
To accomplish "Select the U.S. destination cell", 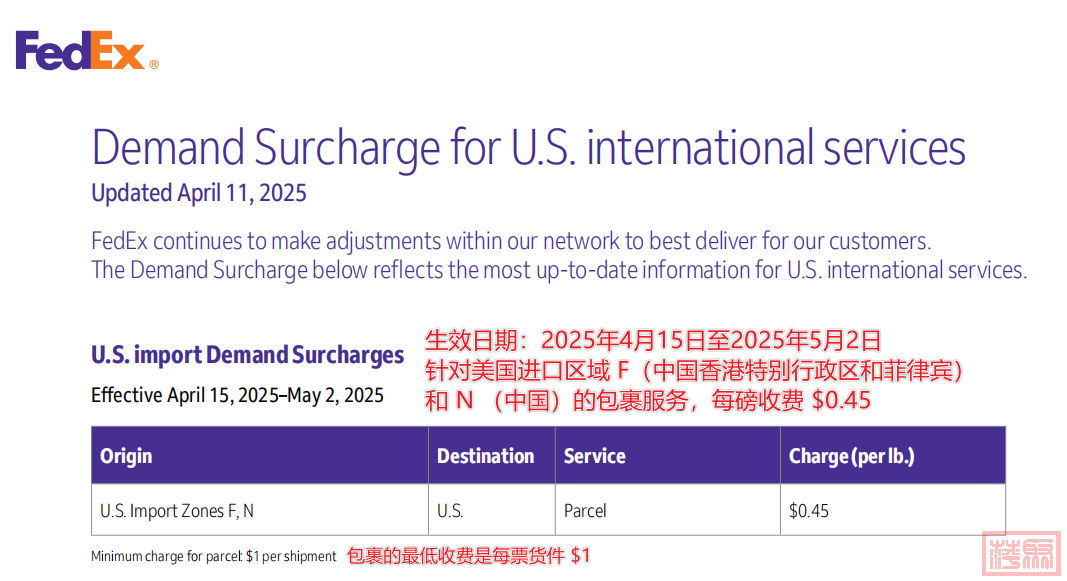I will coord(492,510).
